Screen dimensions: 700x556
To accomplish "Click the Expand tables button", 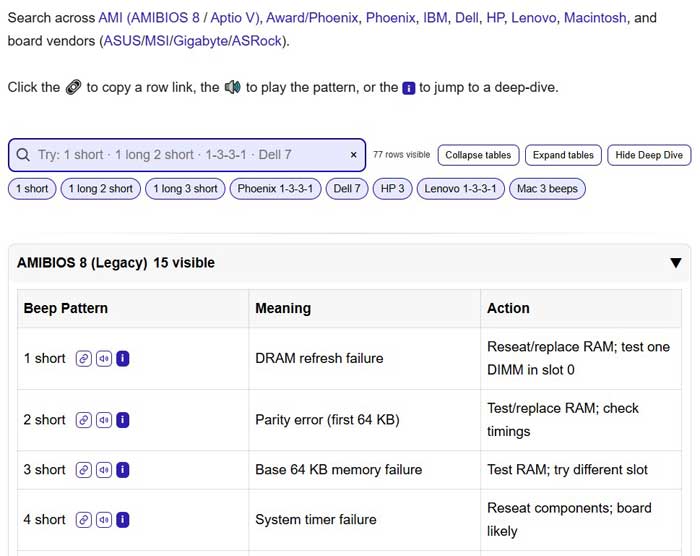I will [x=563, y=155].
